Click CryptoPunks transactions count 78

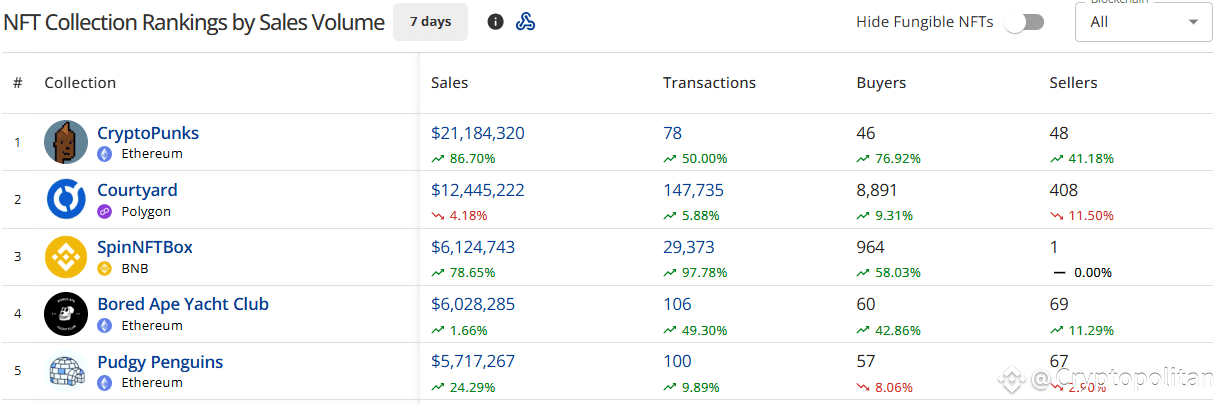672,133
